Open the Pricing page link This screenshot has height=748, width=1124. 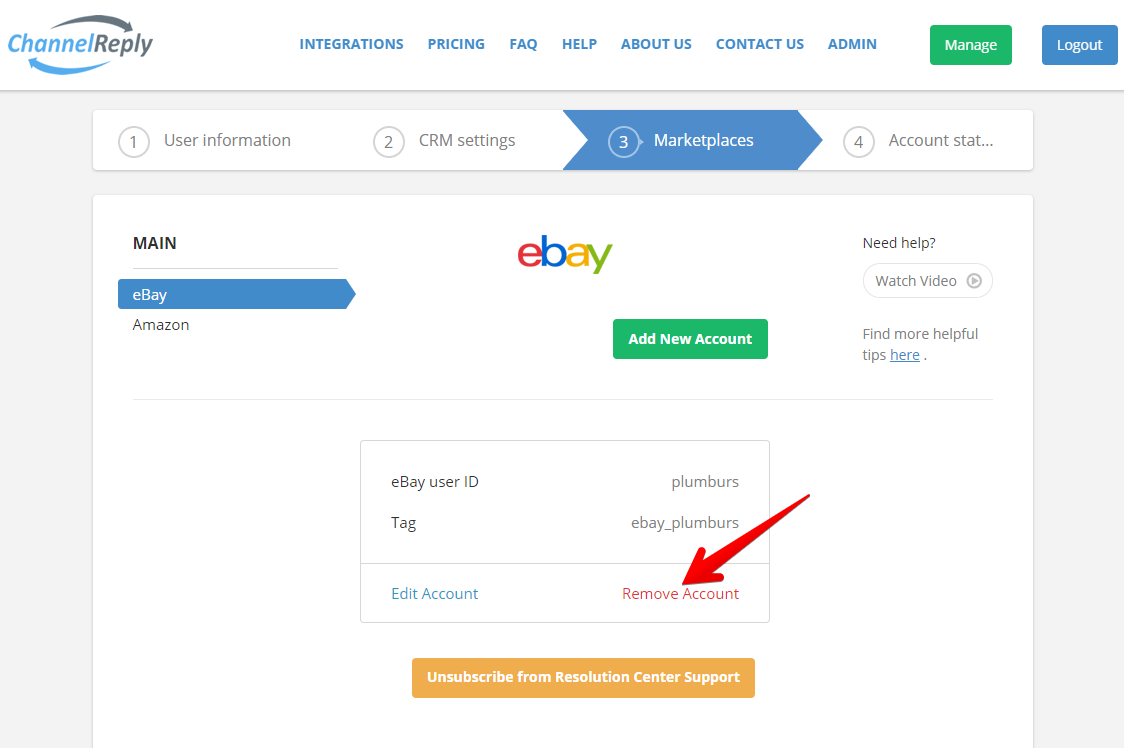click(x=456, y=44)
